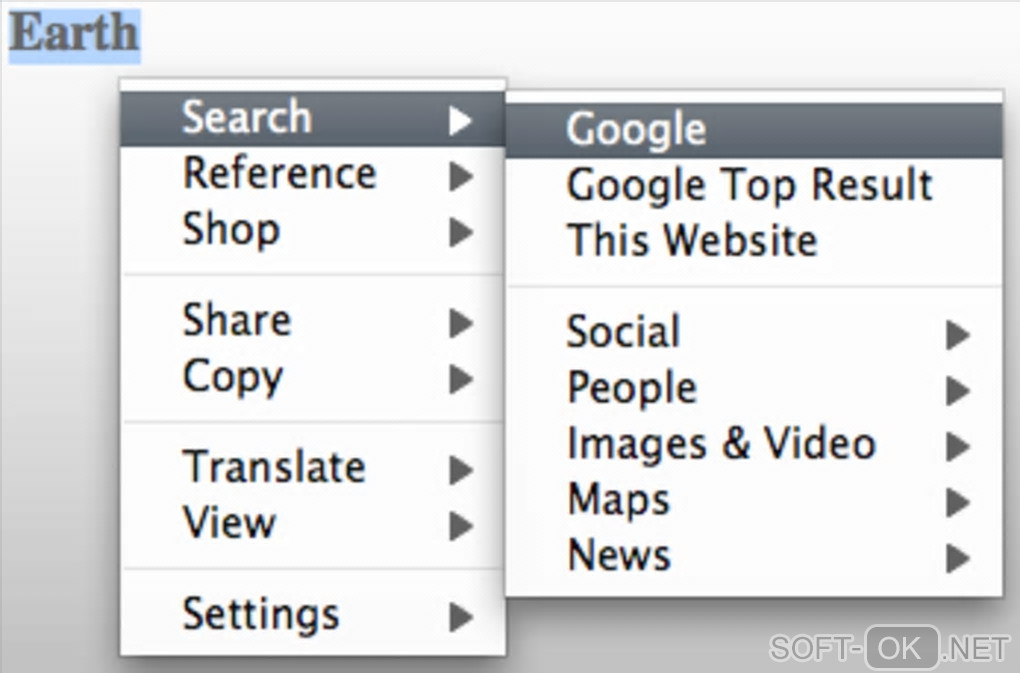The width and height of the screenshot is (1020, 673).
Task: Open the Search submenu
Action: coord(247,118)
